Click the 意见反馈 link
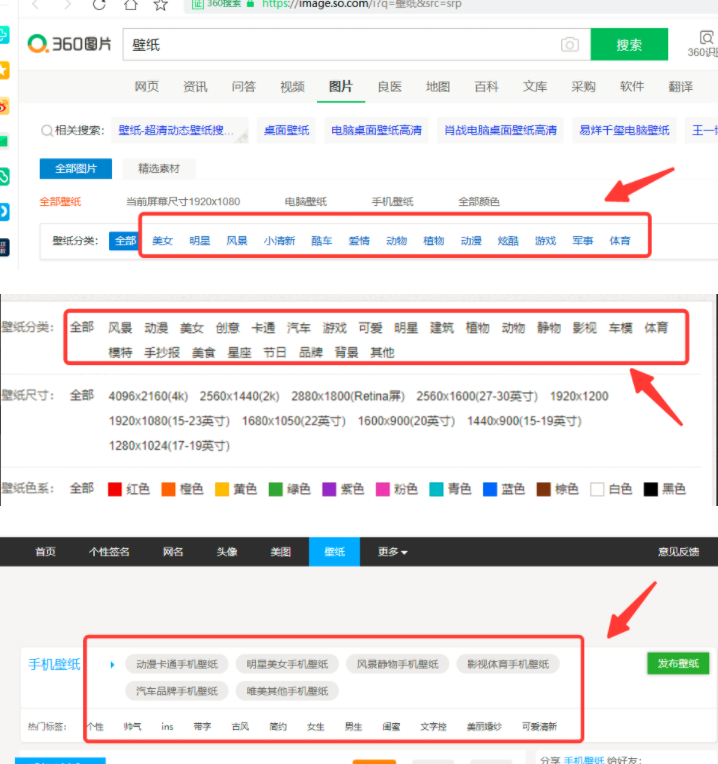The width and height of the screenshot is (718, 764). pyautogui.click(x=679, y=552)
